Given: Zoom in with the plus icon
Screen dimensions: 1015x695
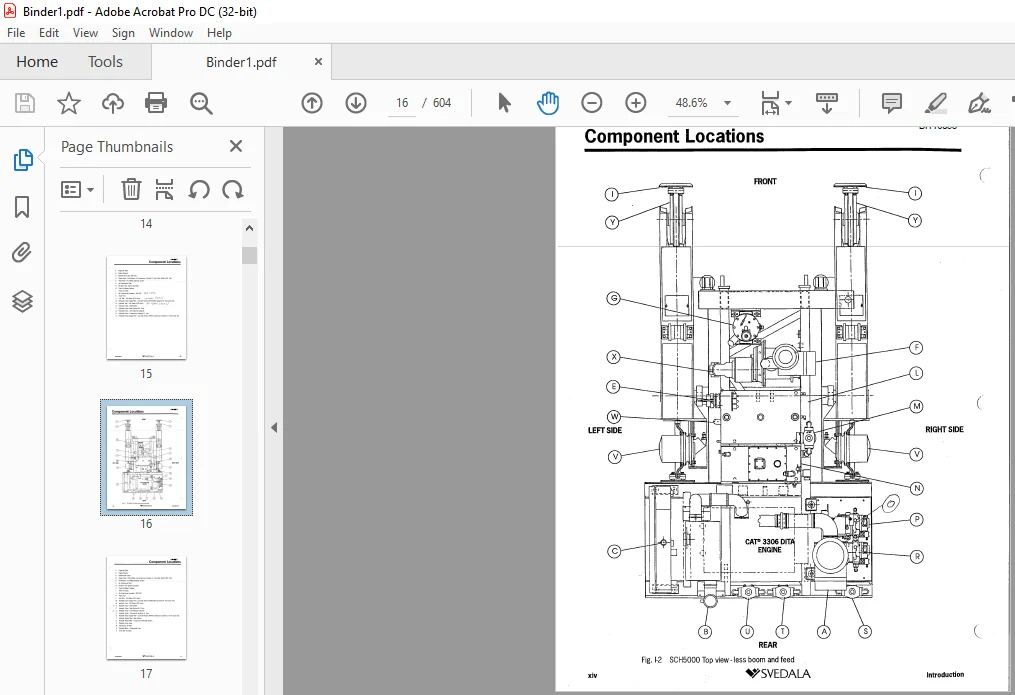Looking at the screenshot, I should pyautogui.click(x=636, y=103).
